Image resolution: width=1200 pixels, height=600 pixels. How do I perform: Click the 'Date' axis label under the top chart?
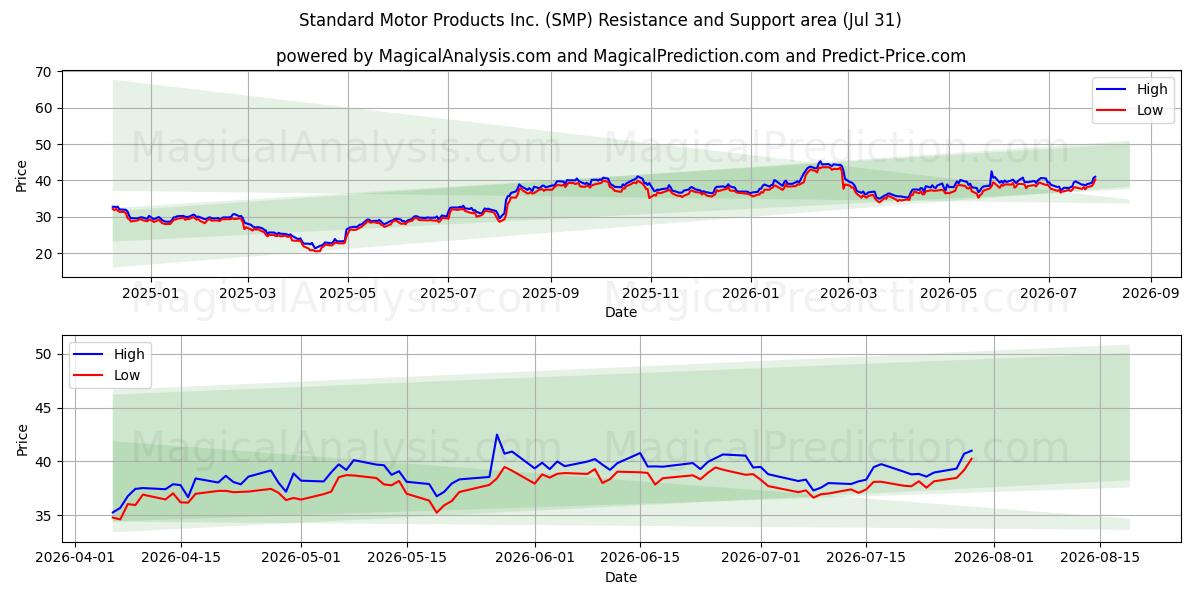[621, 313]
